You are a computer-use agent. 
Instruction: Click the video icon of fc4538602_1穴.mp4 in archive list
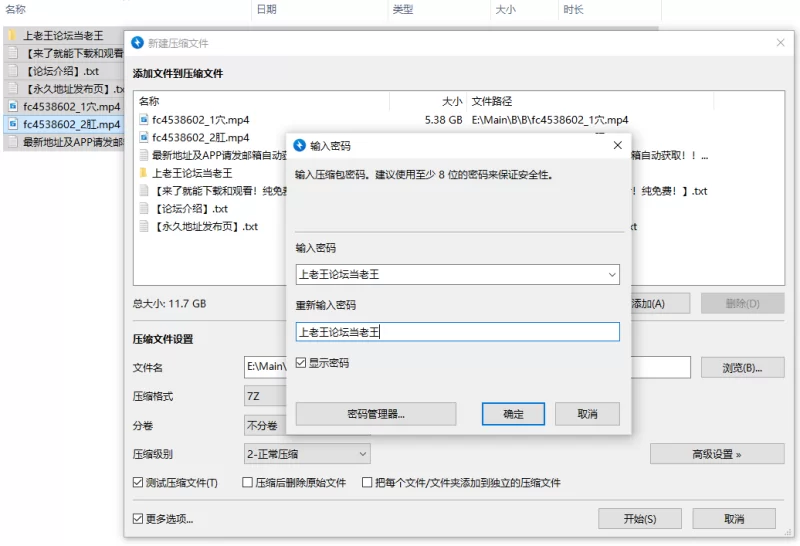click(x=144, y=120)
